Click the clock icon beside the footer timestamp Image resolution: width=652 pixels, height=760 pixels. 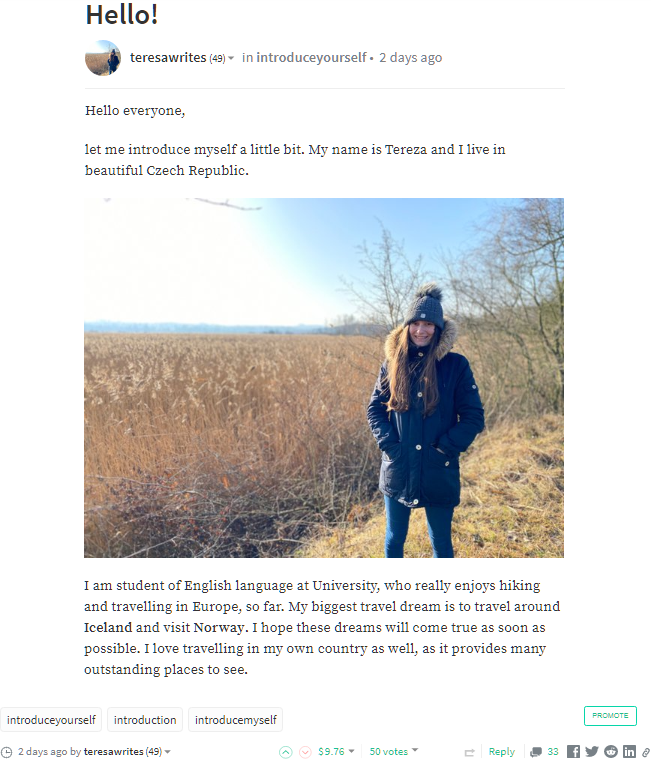click(7, 752)
